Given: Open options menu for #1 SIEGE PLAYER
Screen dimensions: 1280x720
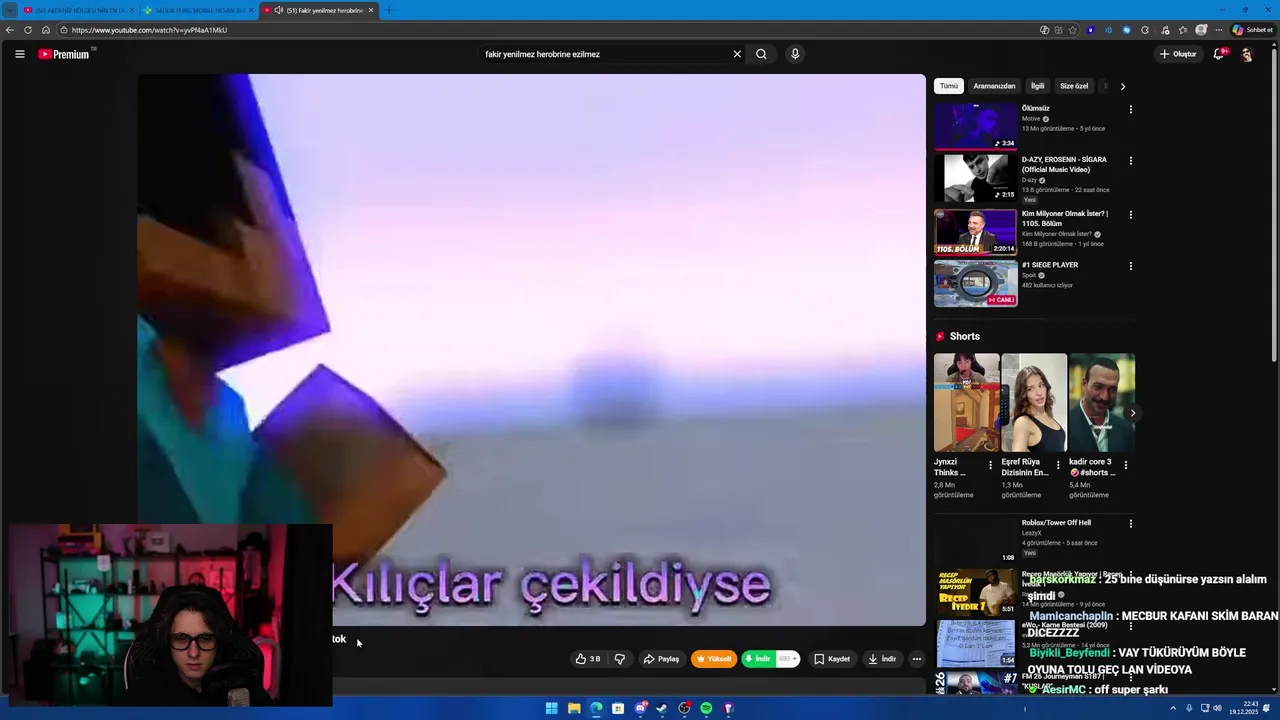Looking at the screenshot, I should tap(1131, 266).
